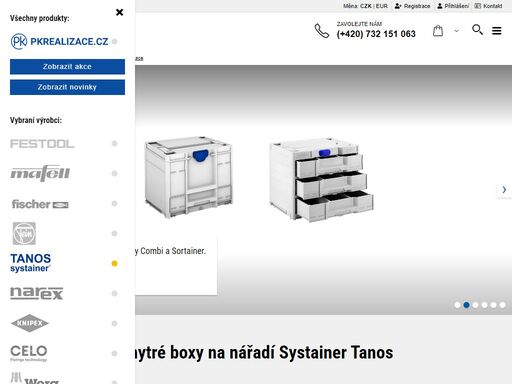Open the shopping bag cart icon

438,31
